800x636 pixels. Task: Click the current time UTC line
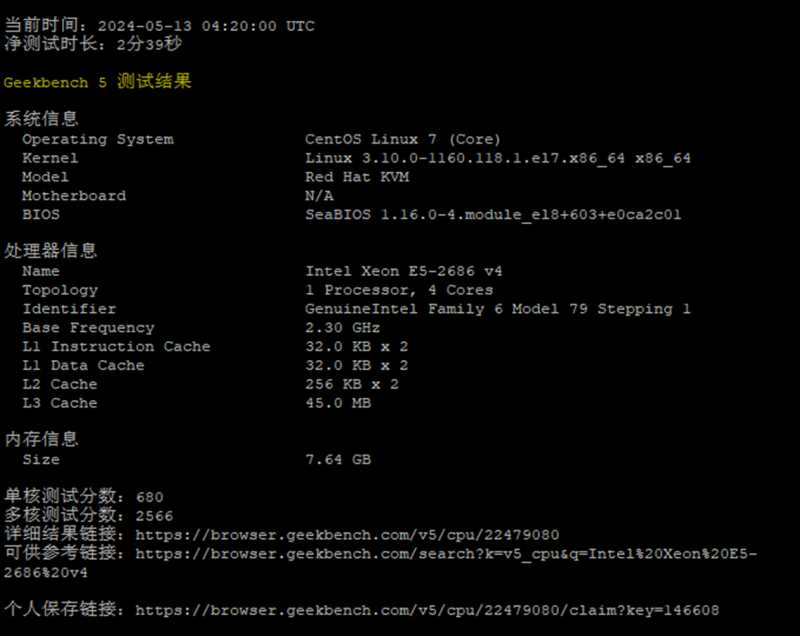[159, 26]
